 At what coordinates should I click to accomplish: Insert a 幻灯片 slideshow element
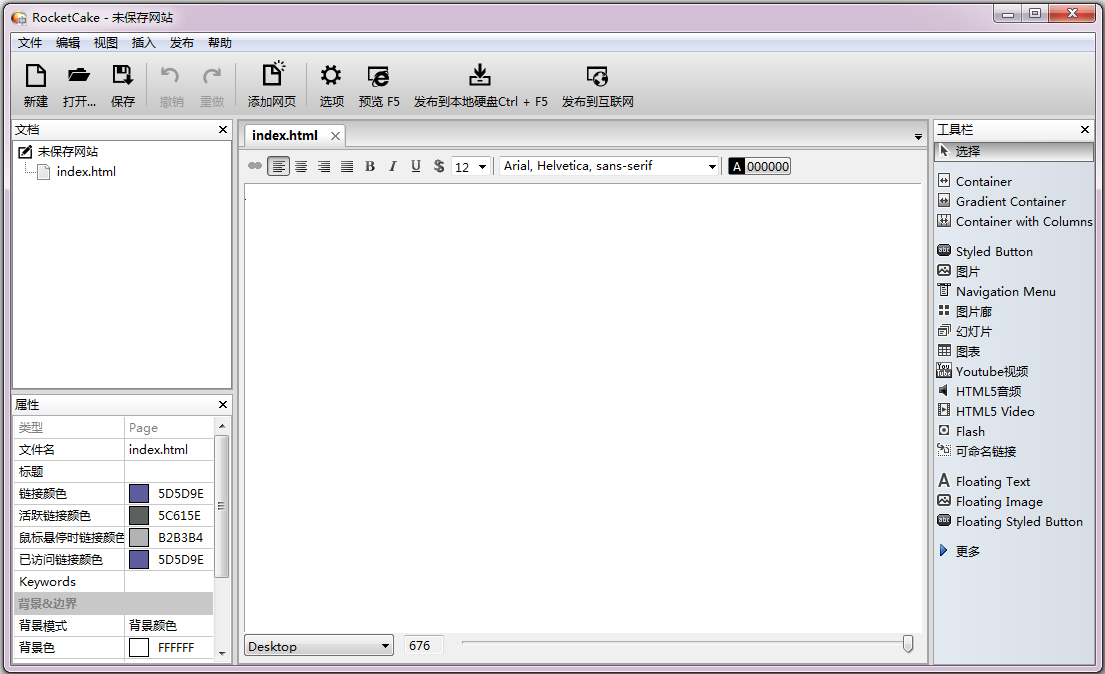coord(971,331)
